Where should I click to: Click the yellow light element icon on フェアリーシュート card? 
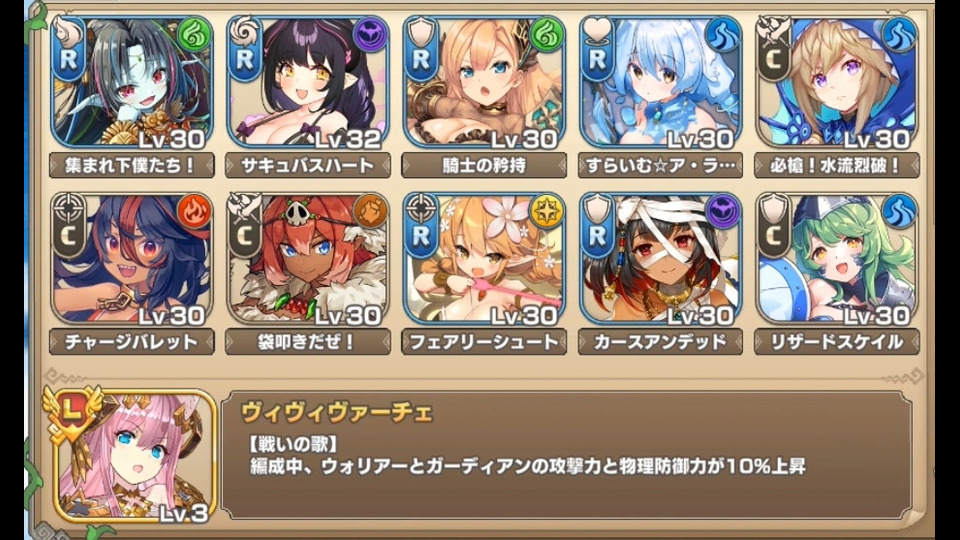coord(547,212)
